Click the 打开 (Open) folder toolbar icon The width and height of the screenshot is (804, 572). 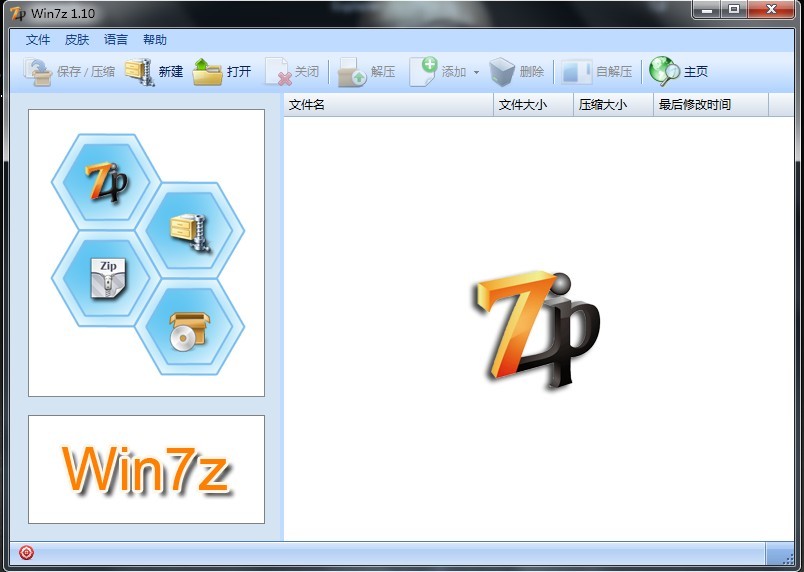point(207,72)
